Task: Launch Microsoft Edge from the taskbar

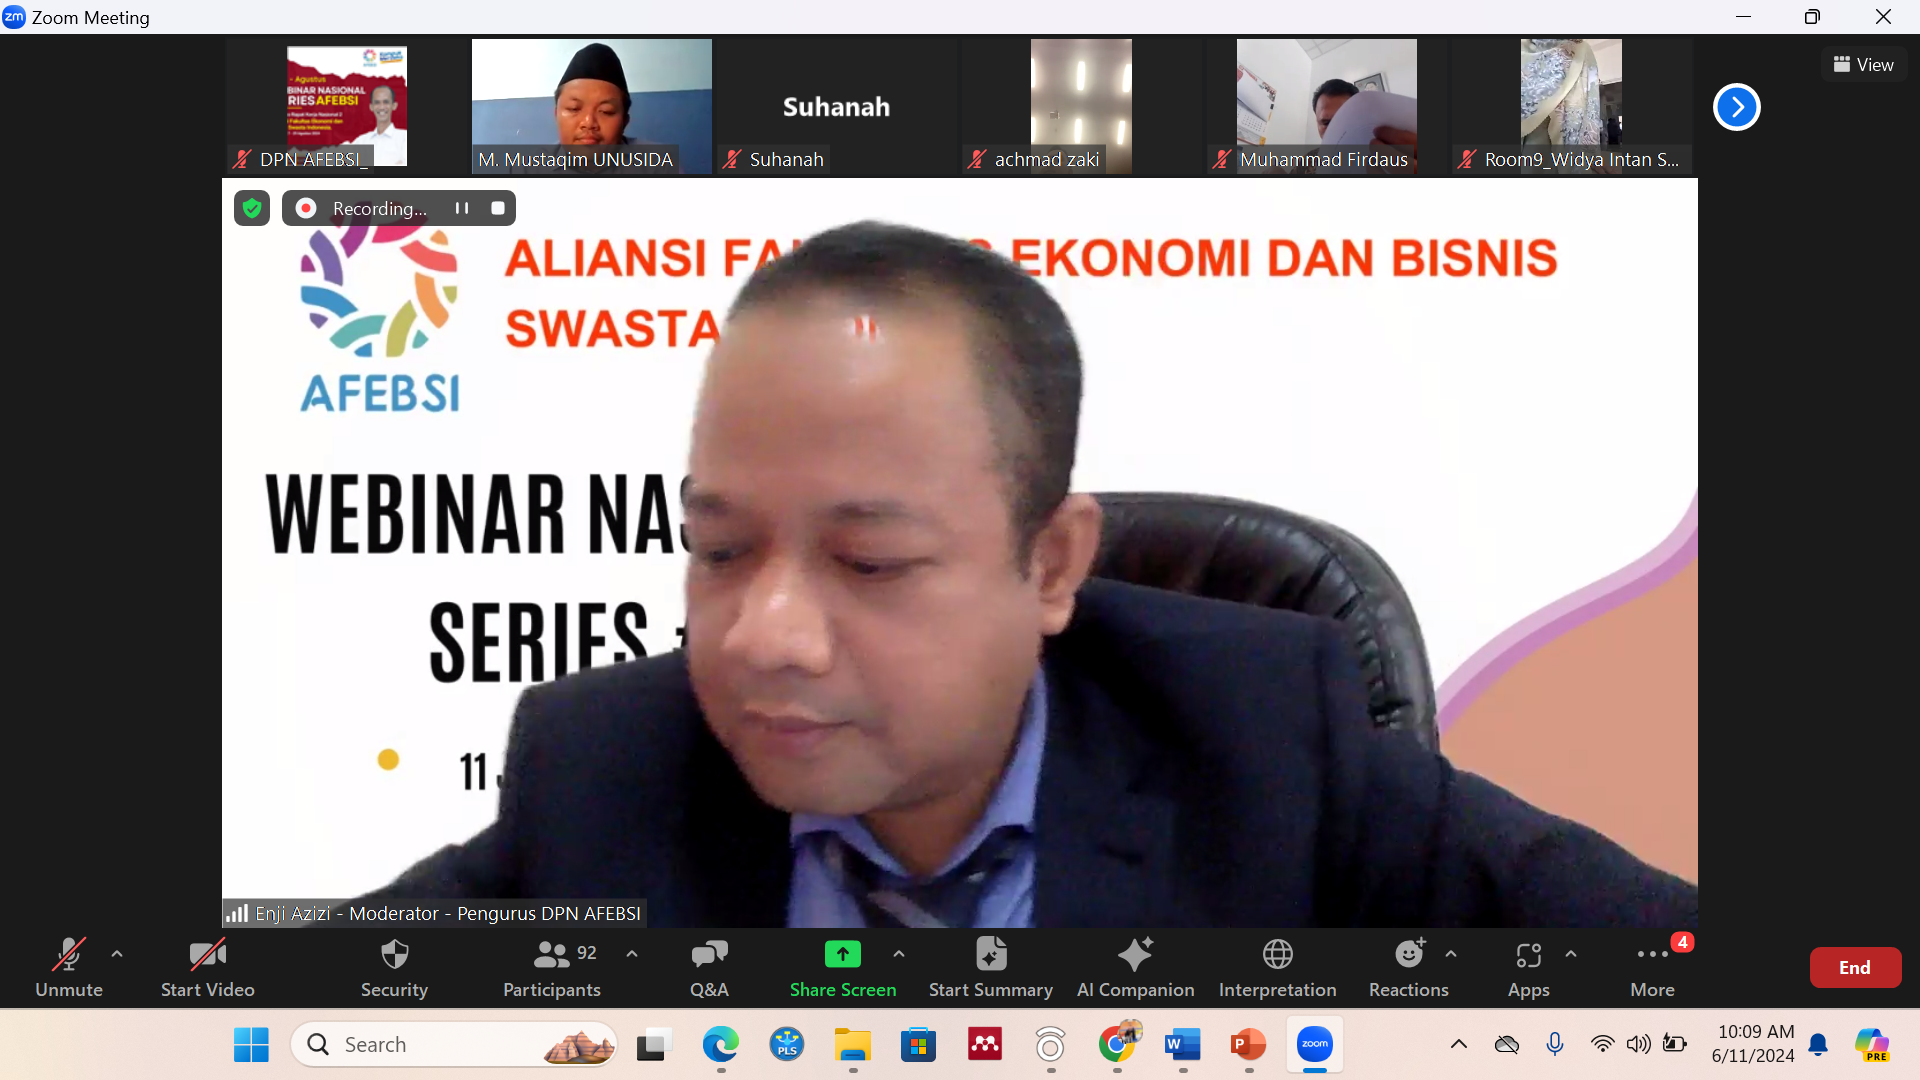Action: [x=720, y=1045]
